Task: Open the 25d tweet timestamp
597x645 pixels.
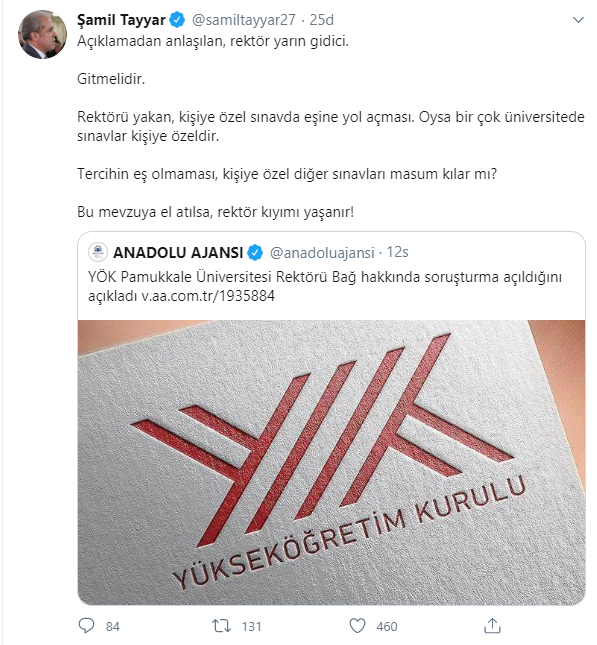Action: (x=321, y=20)
